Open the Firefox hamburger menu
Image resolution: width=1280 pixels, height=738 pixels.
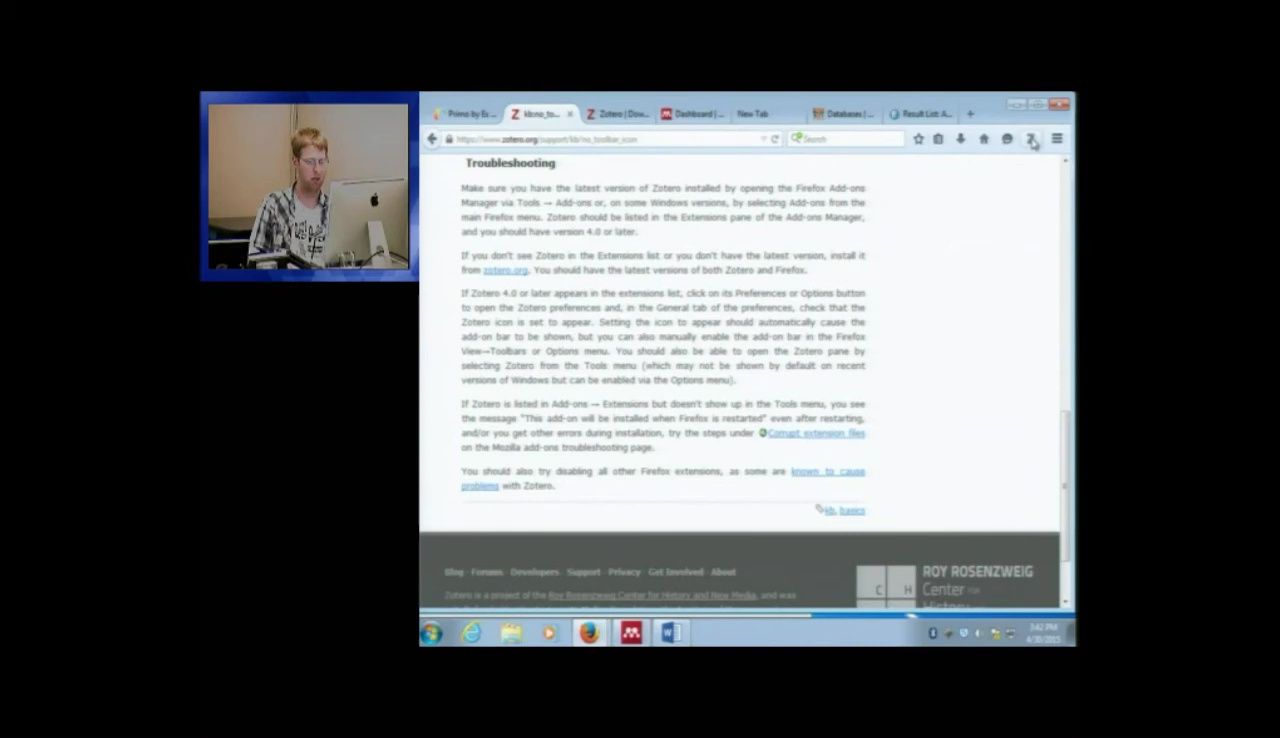click(x=1057, y=139)
